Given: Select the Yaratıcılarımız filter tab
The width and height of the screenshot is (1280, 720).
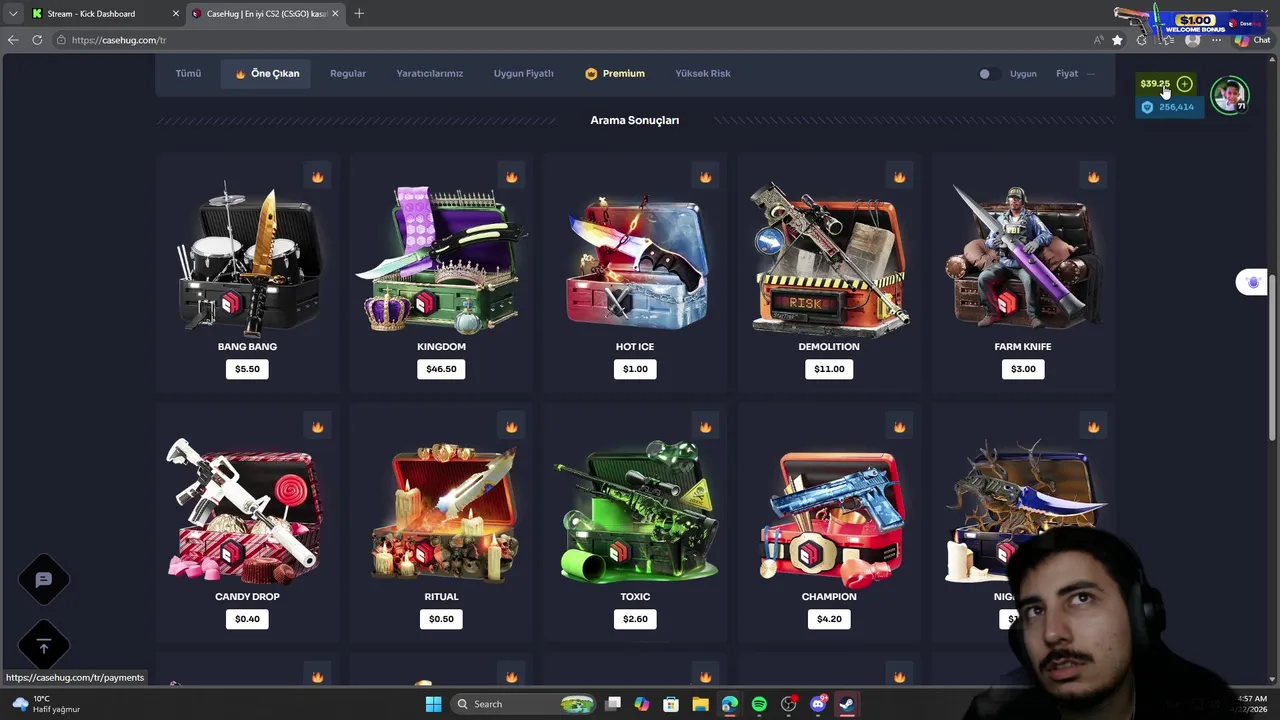Looking at the screenshot, I should pyautogui.click(x=429, y=74).
